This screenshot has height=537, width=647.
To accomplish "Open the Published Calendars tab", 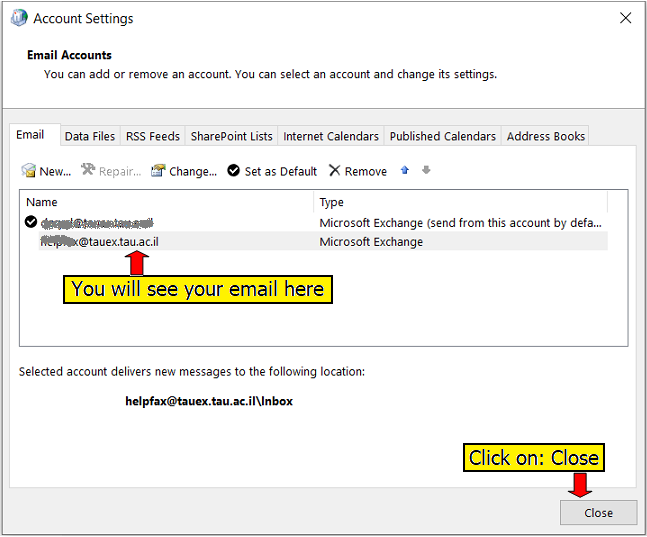I will coord(443,136).
